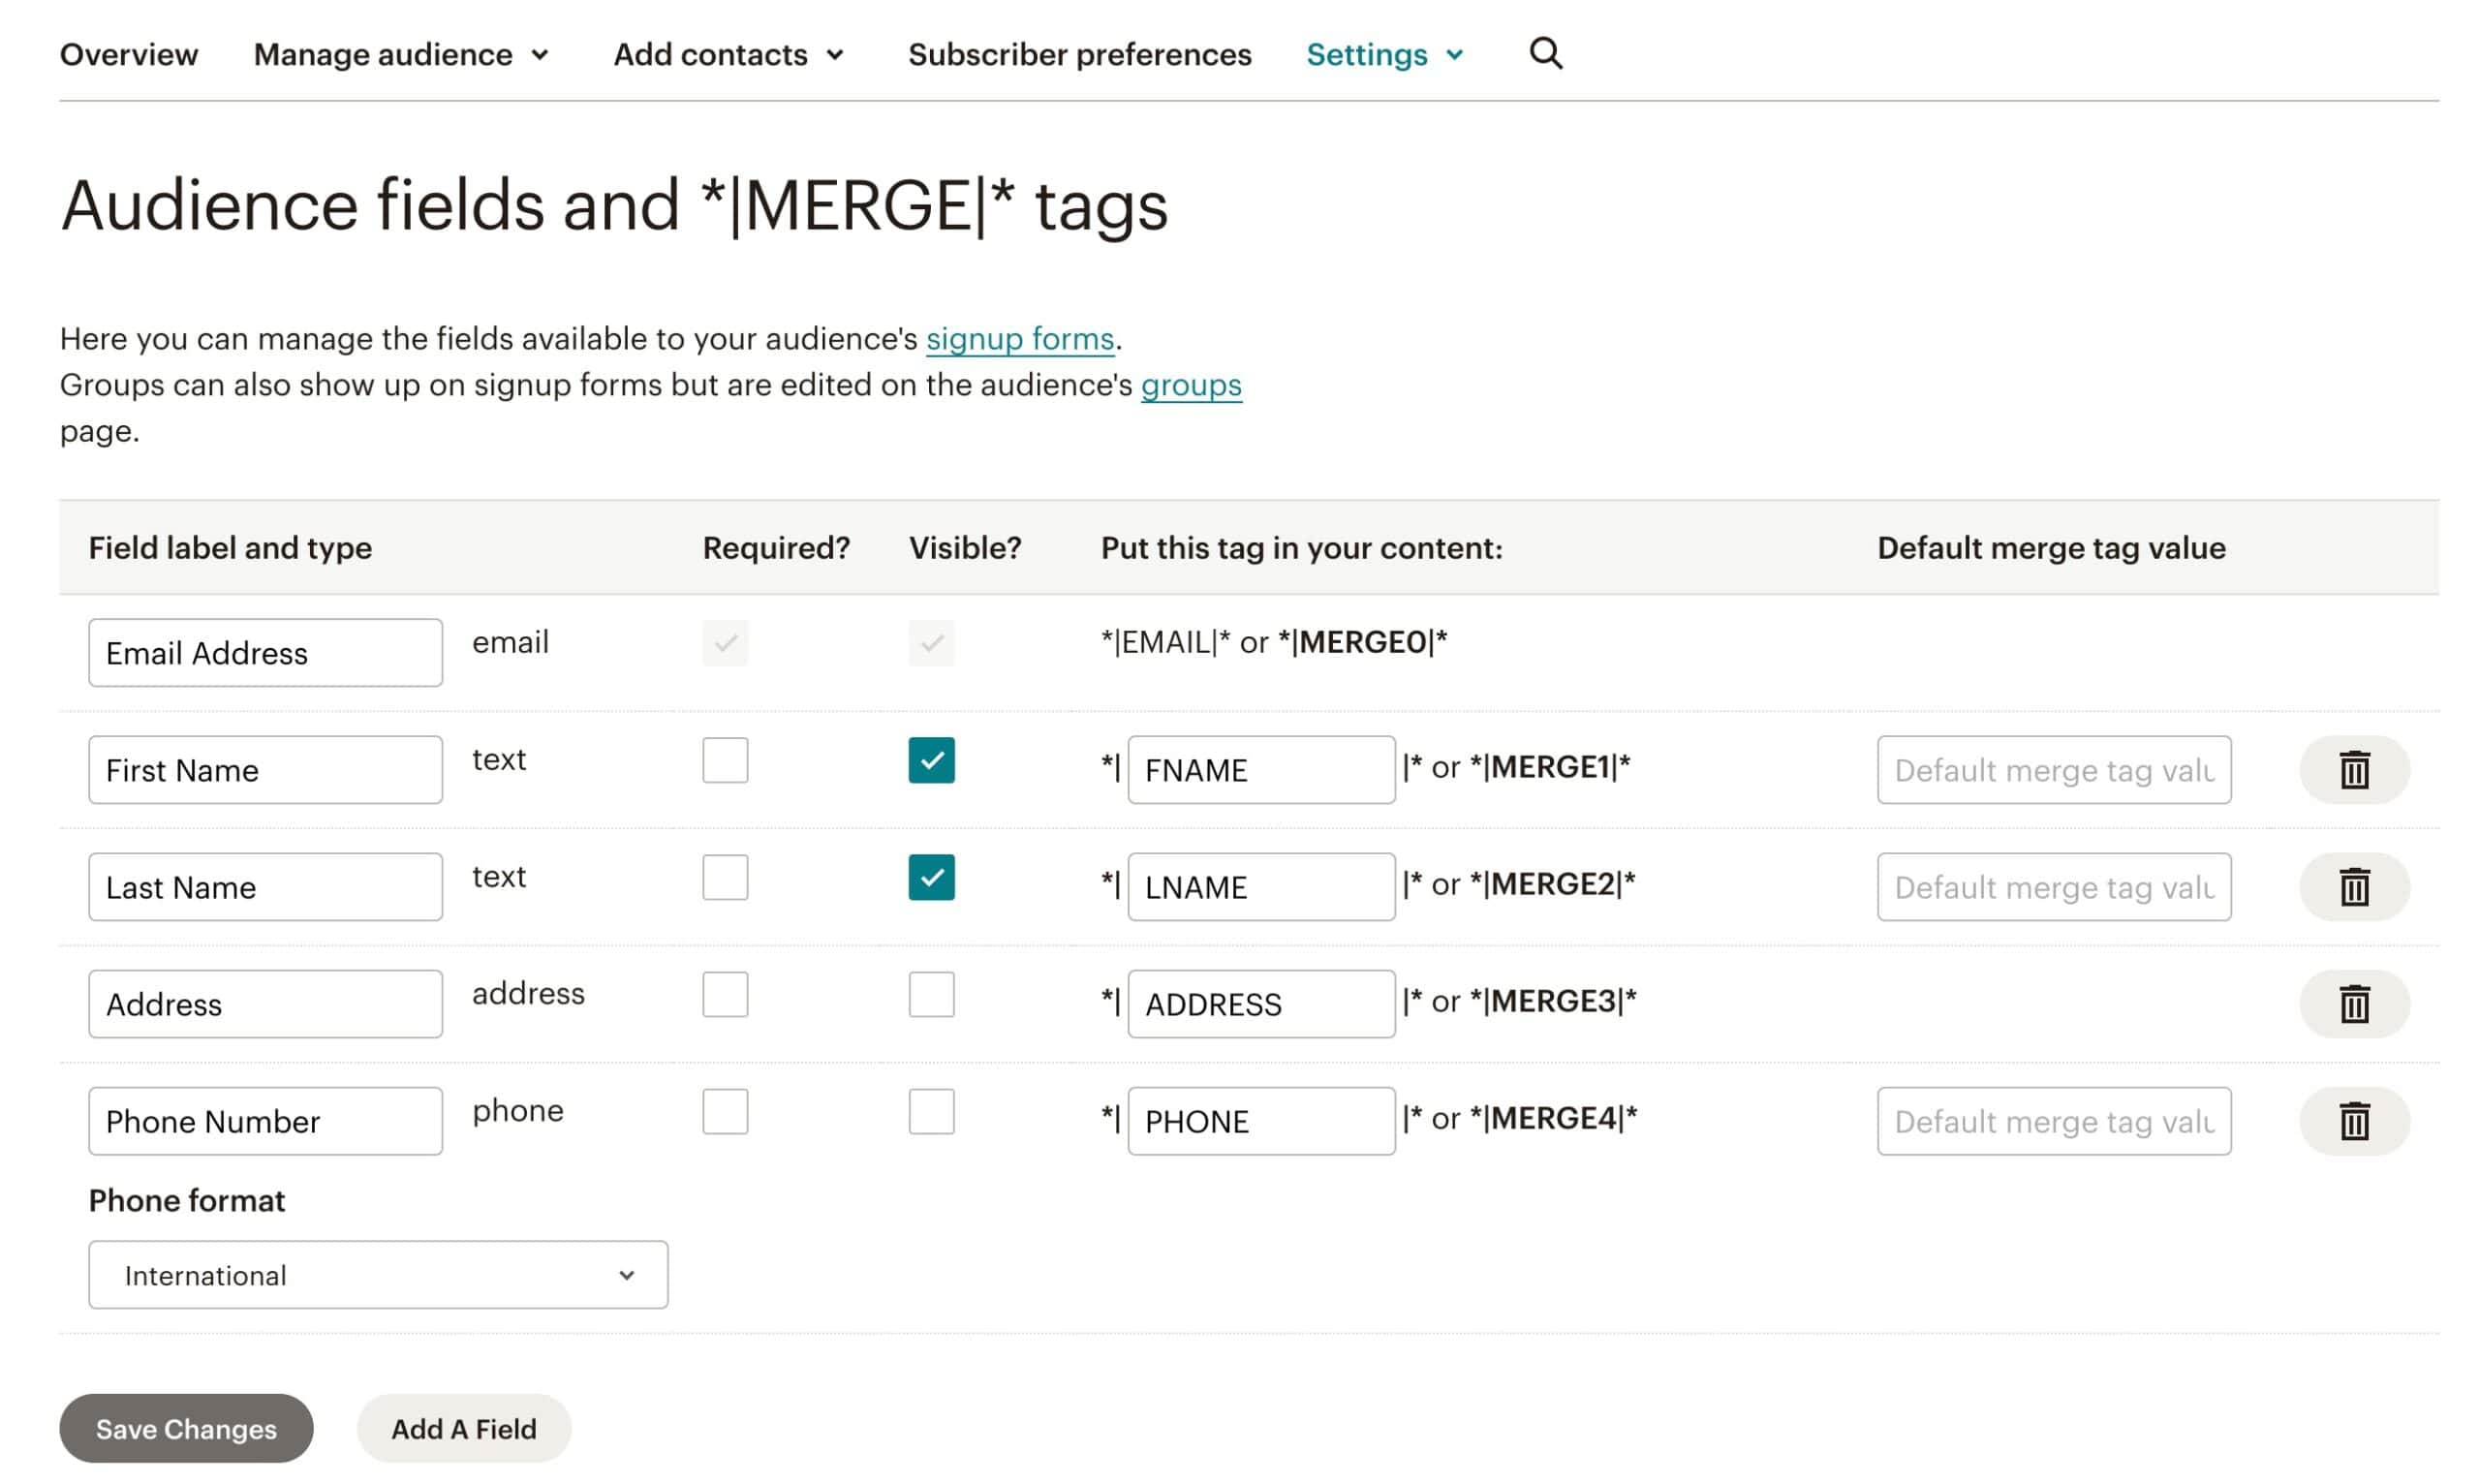Delete the First Name field with trash icon
This screenshot has height=1484, width=2480.
(x=2354, y=770)
